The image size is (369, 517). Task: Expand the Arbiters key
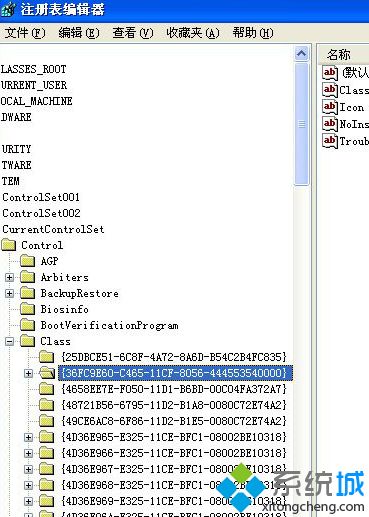[10, 277]
